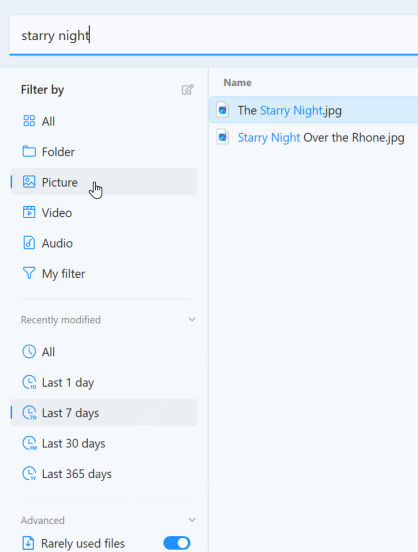418x552 pixels.
Task: Click the Audio music note icon
Action: click(x=29, y=243)
